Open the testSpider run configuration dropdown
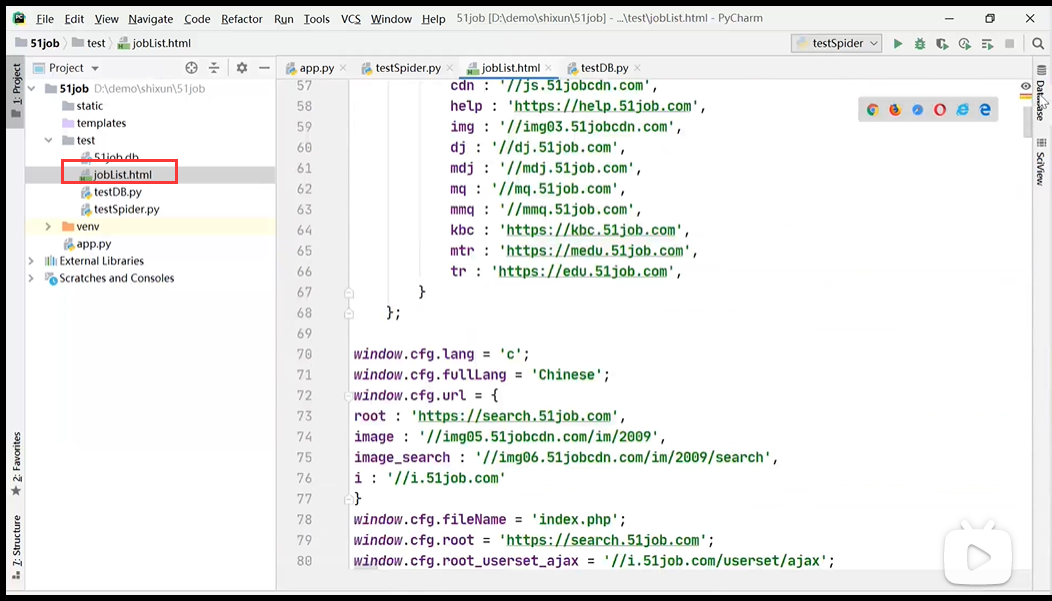Image resolution: width=1052 pixels, height=601 pixels. pyautogui.click(x=837, y=44)
